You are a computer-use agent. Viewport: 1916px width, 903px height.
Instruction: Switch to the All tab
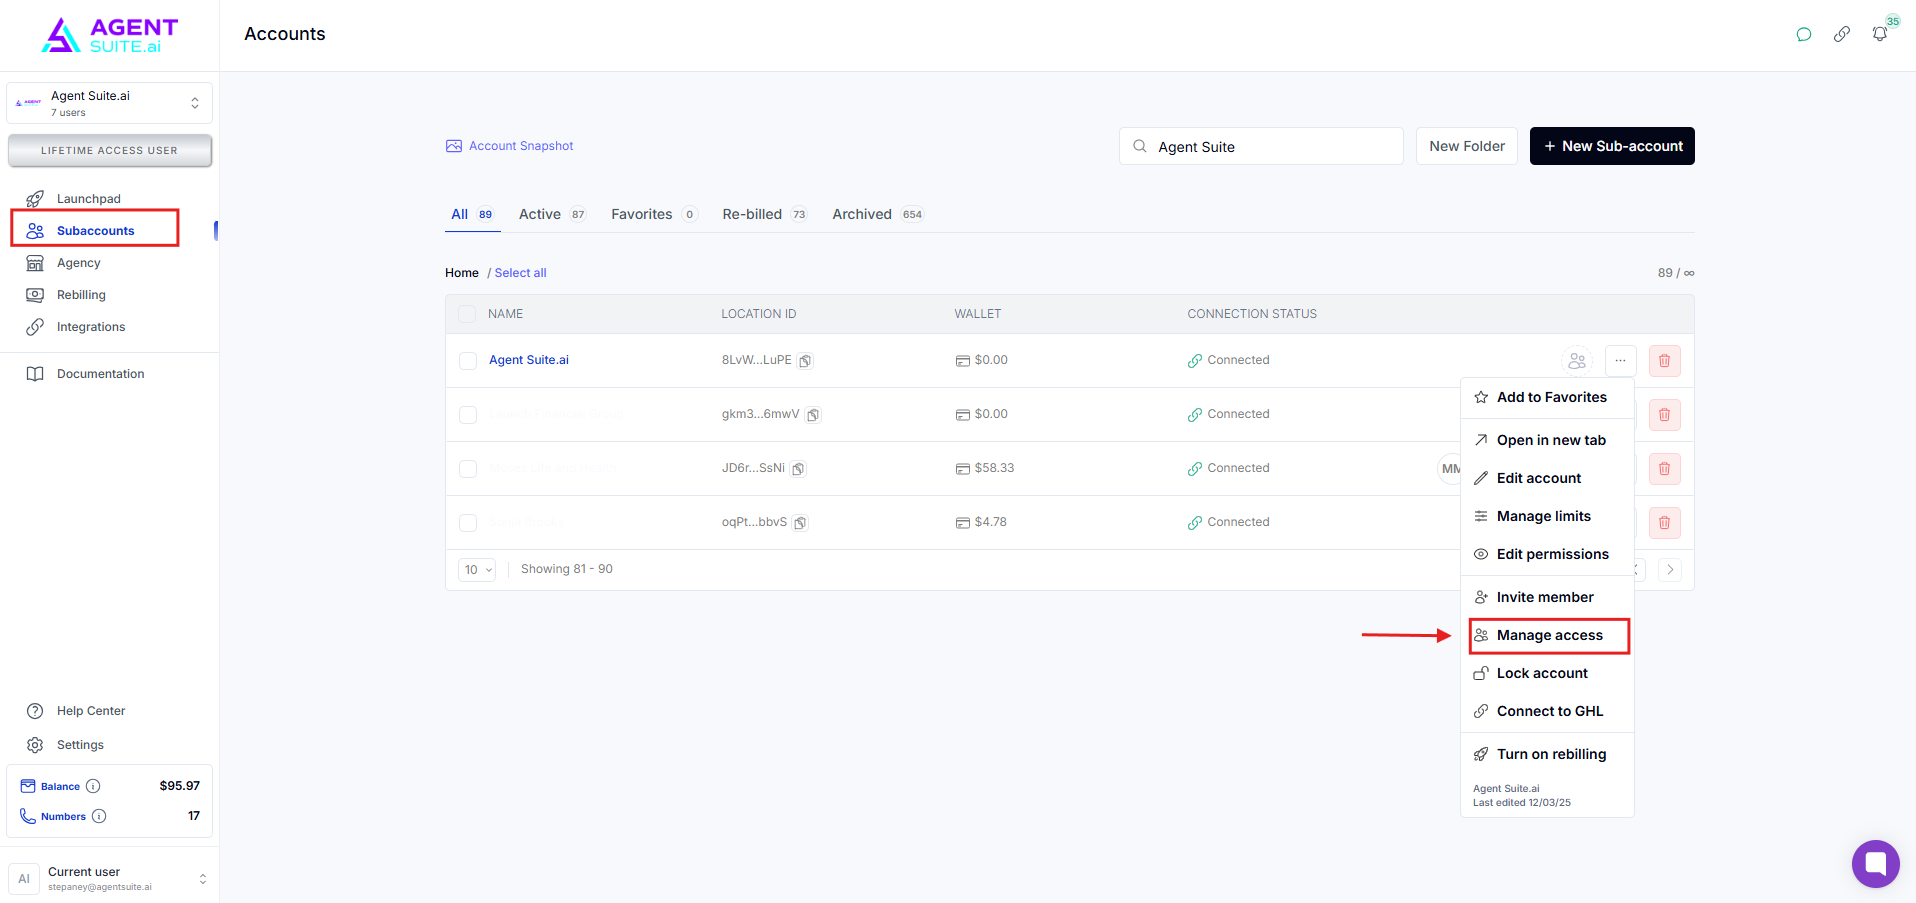click(x=472, y=214)
